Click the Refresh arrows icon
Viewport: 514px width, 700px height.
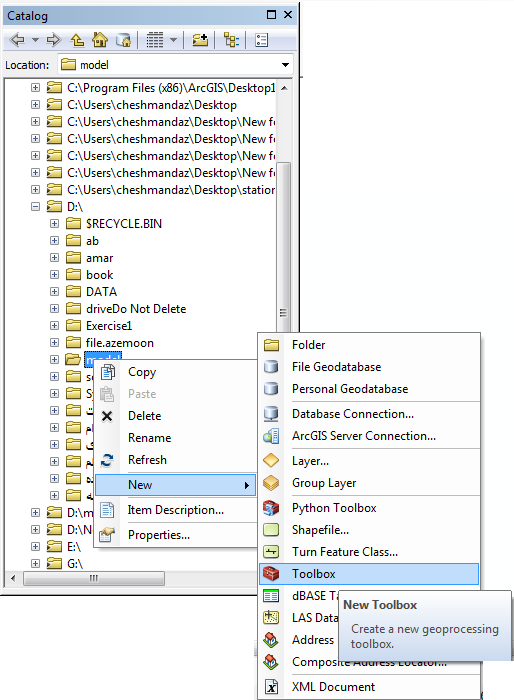[107, 460]
